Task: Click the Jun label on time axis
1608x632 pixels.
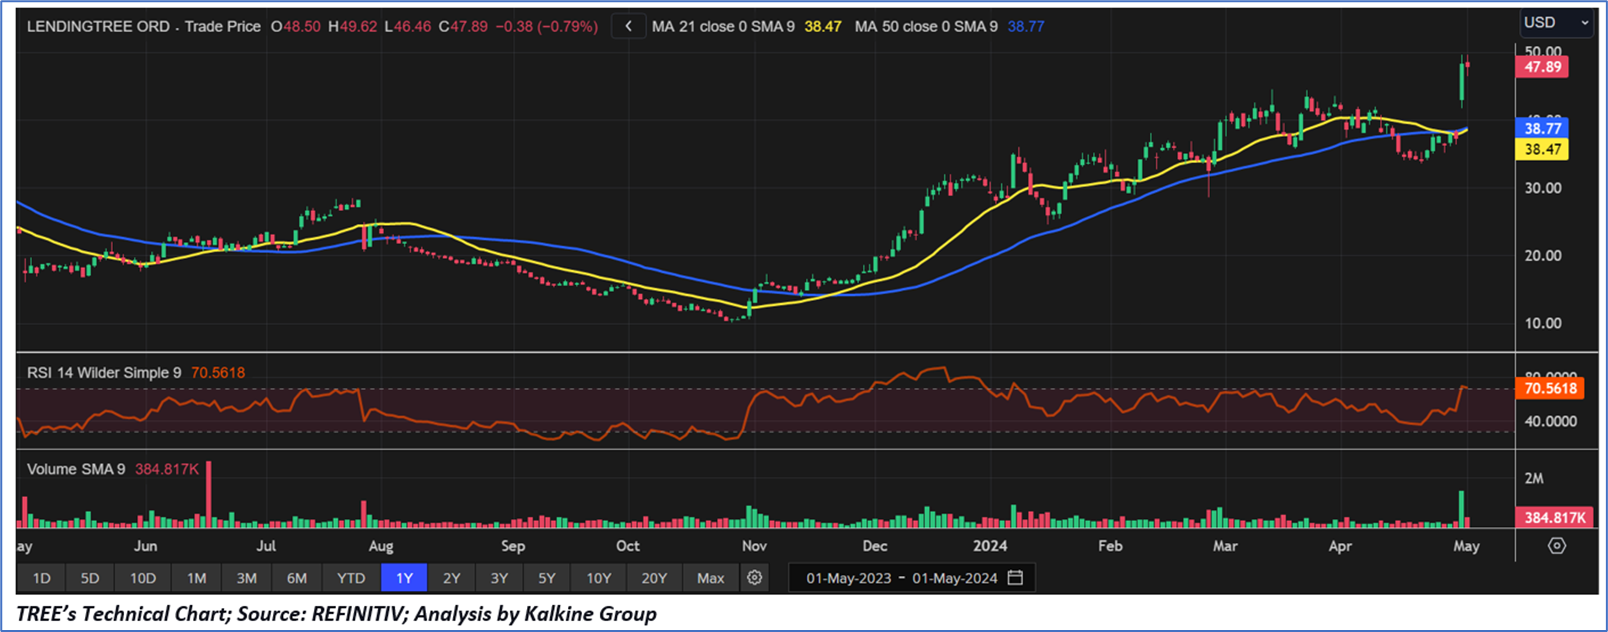Action: pyautogui.click(x=145, y=546)
